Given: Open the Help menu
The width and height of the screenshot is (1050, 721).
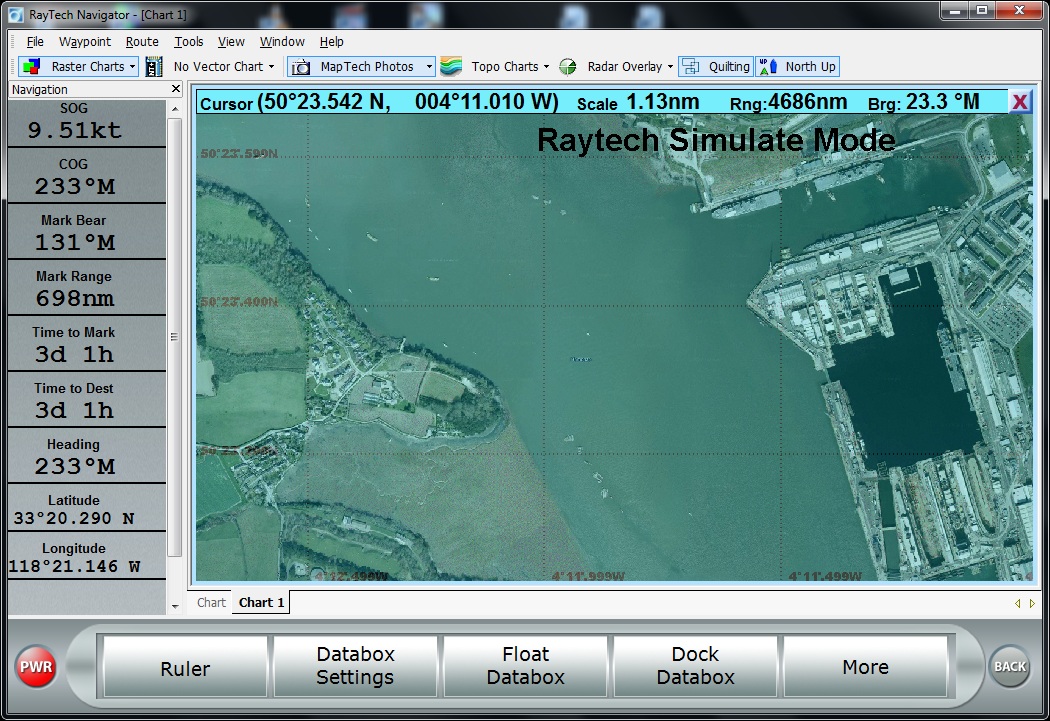Looking at the screenshot, I should 331,42.
